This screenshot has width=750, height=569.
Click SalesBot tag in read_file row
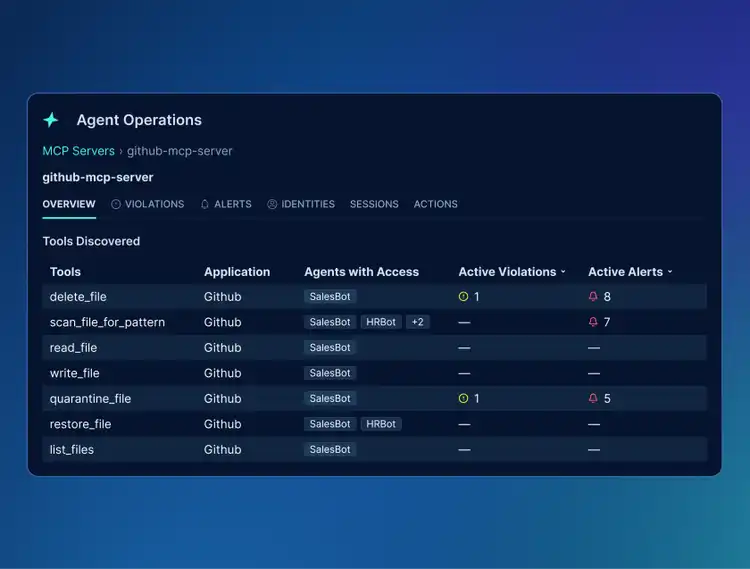pos(330,348)
